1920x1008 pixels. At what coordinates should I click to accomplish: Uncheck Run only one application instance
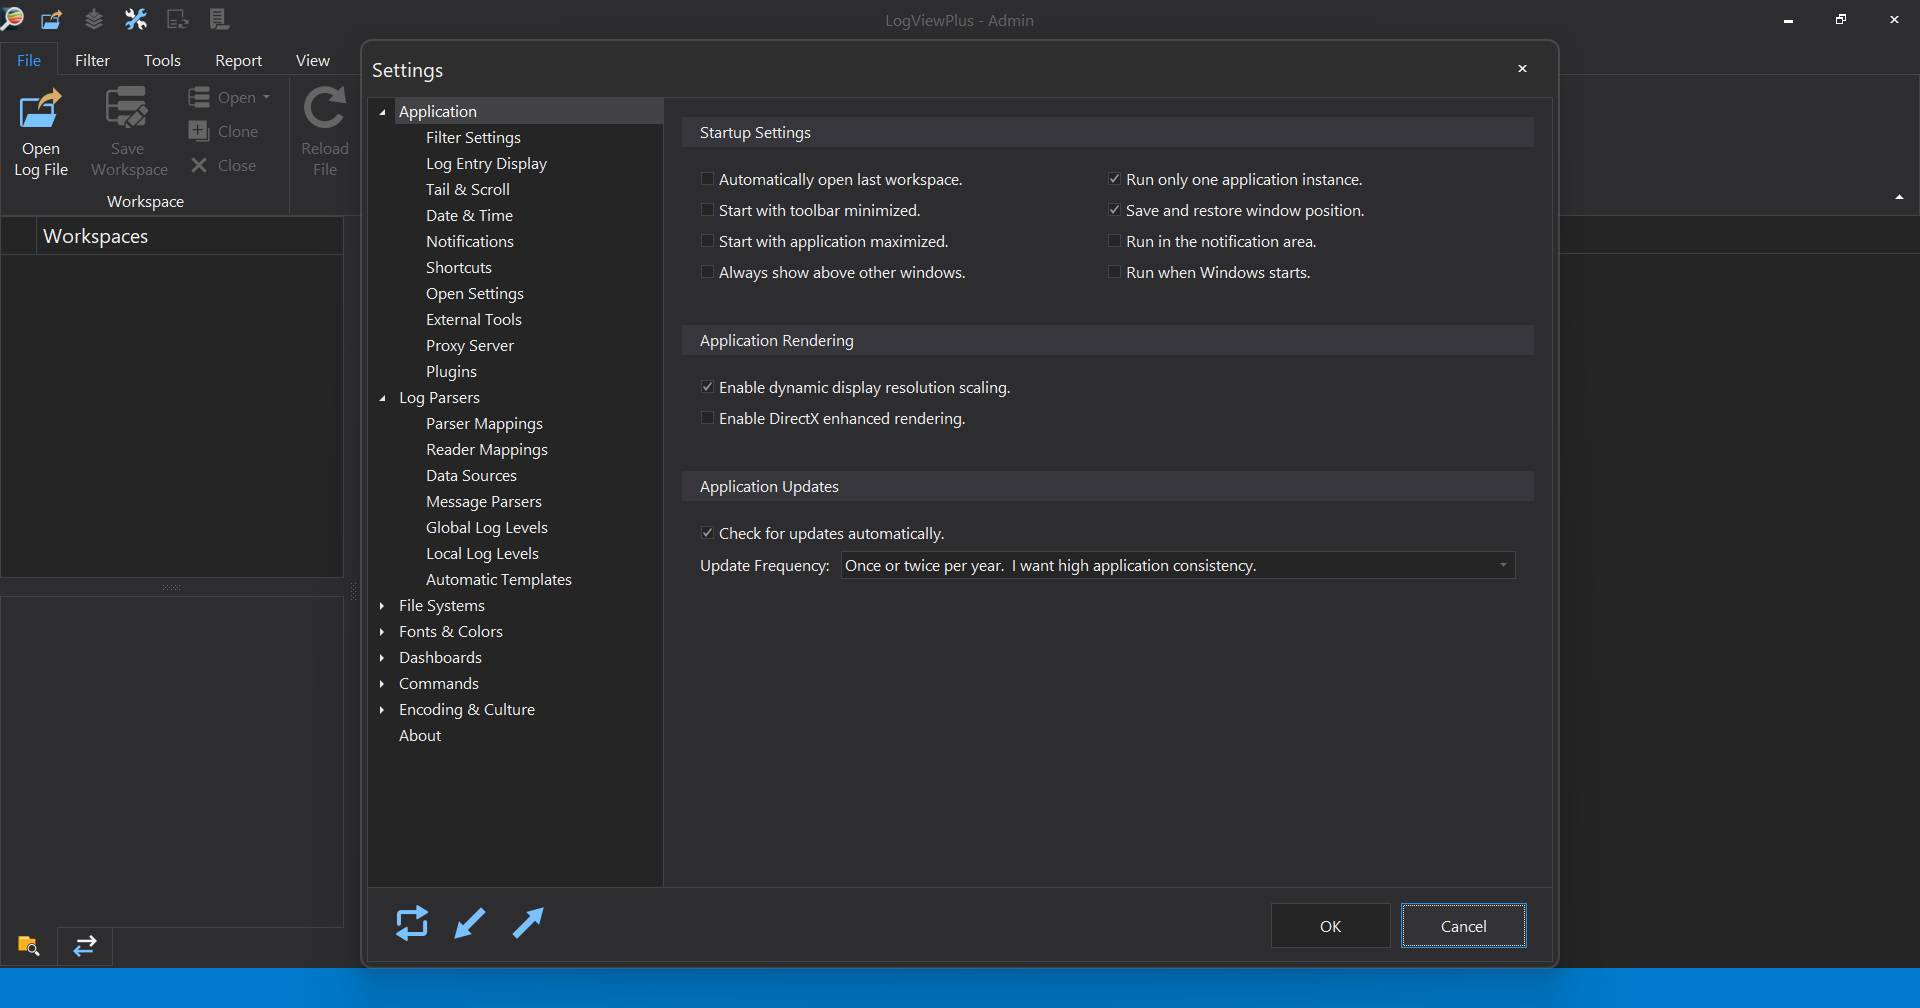point(1114,179)
